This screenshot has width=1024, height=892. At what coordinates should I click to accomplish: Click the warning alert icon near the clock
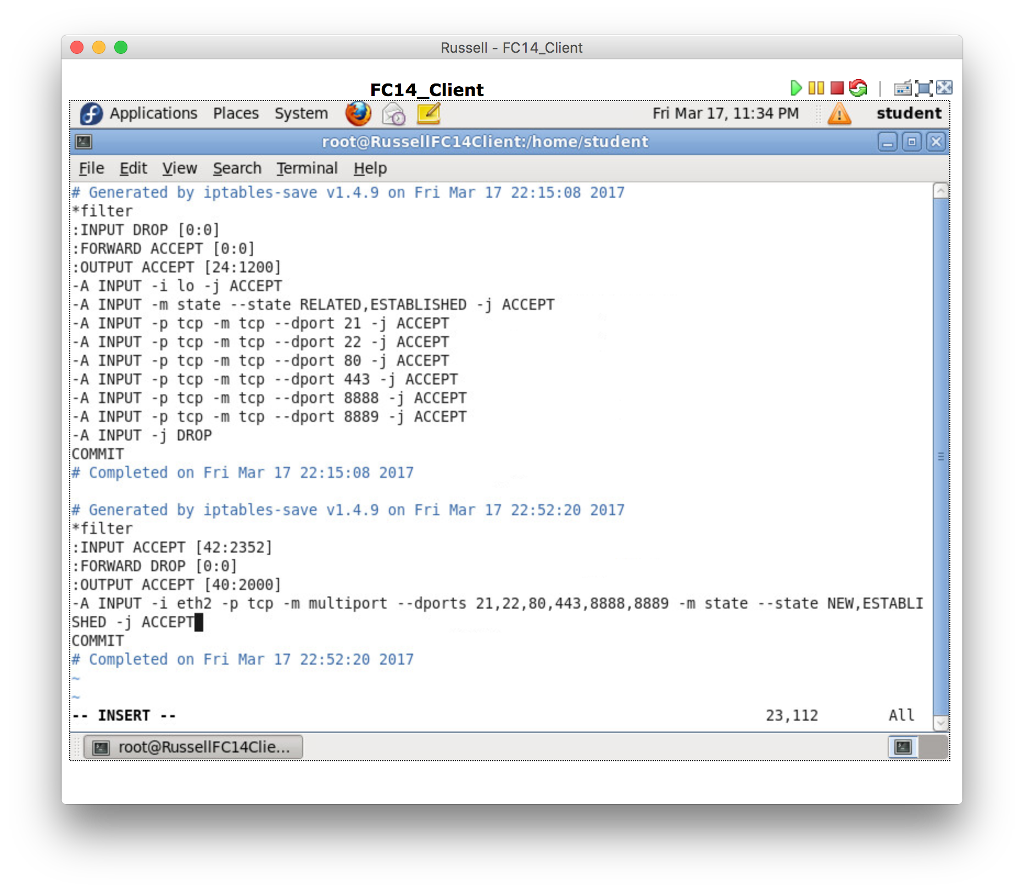click(839, 113)
